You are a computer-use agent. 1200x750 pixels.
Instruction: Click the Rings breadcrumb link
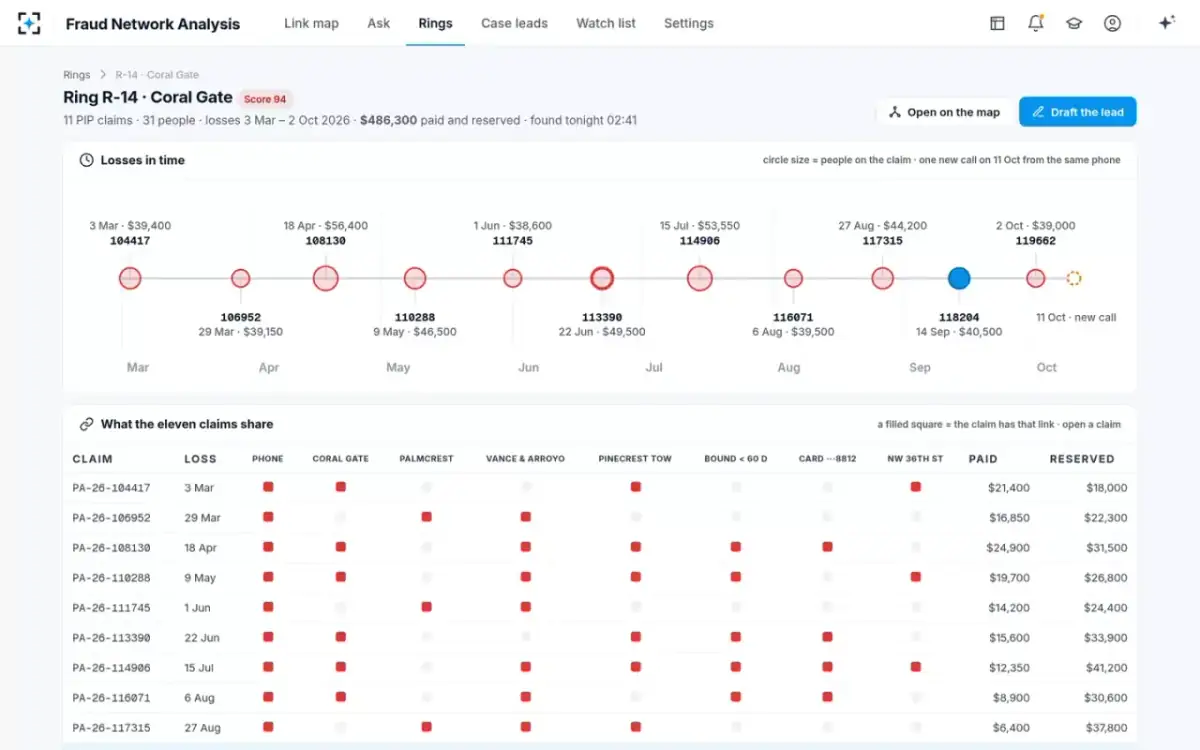click(76, 75)
